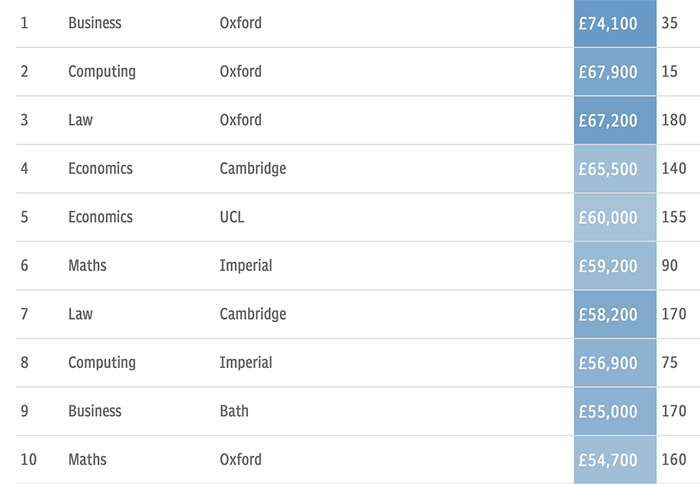Select Computing in row 8
The width and height of the screenshot is (700, 484).
pos(102,363)
